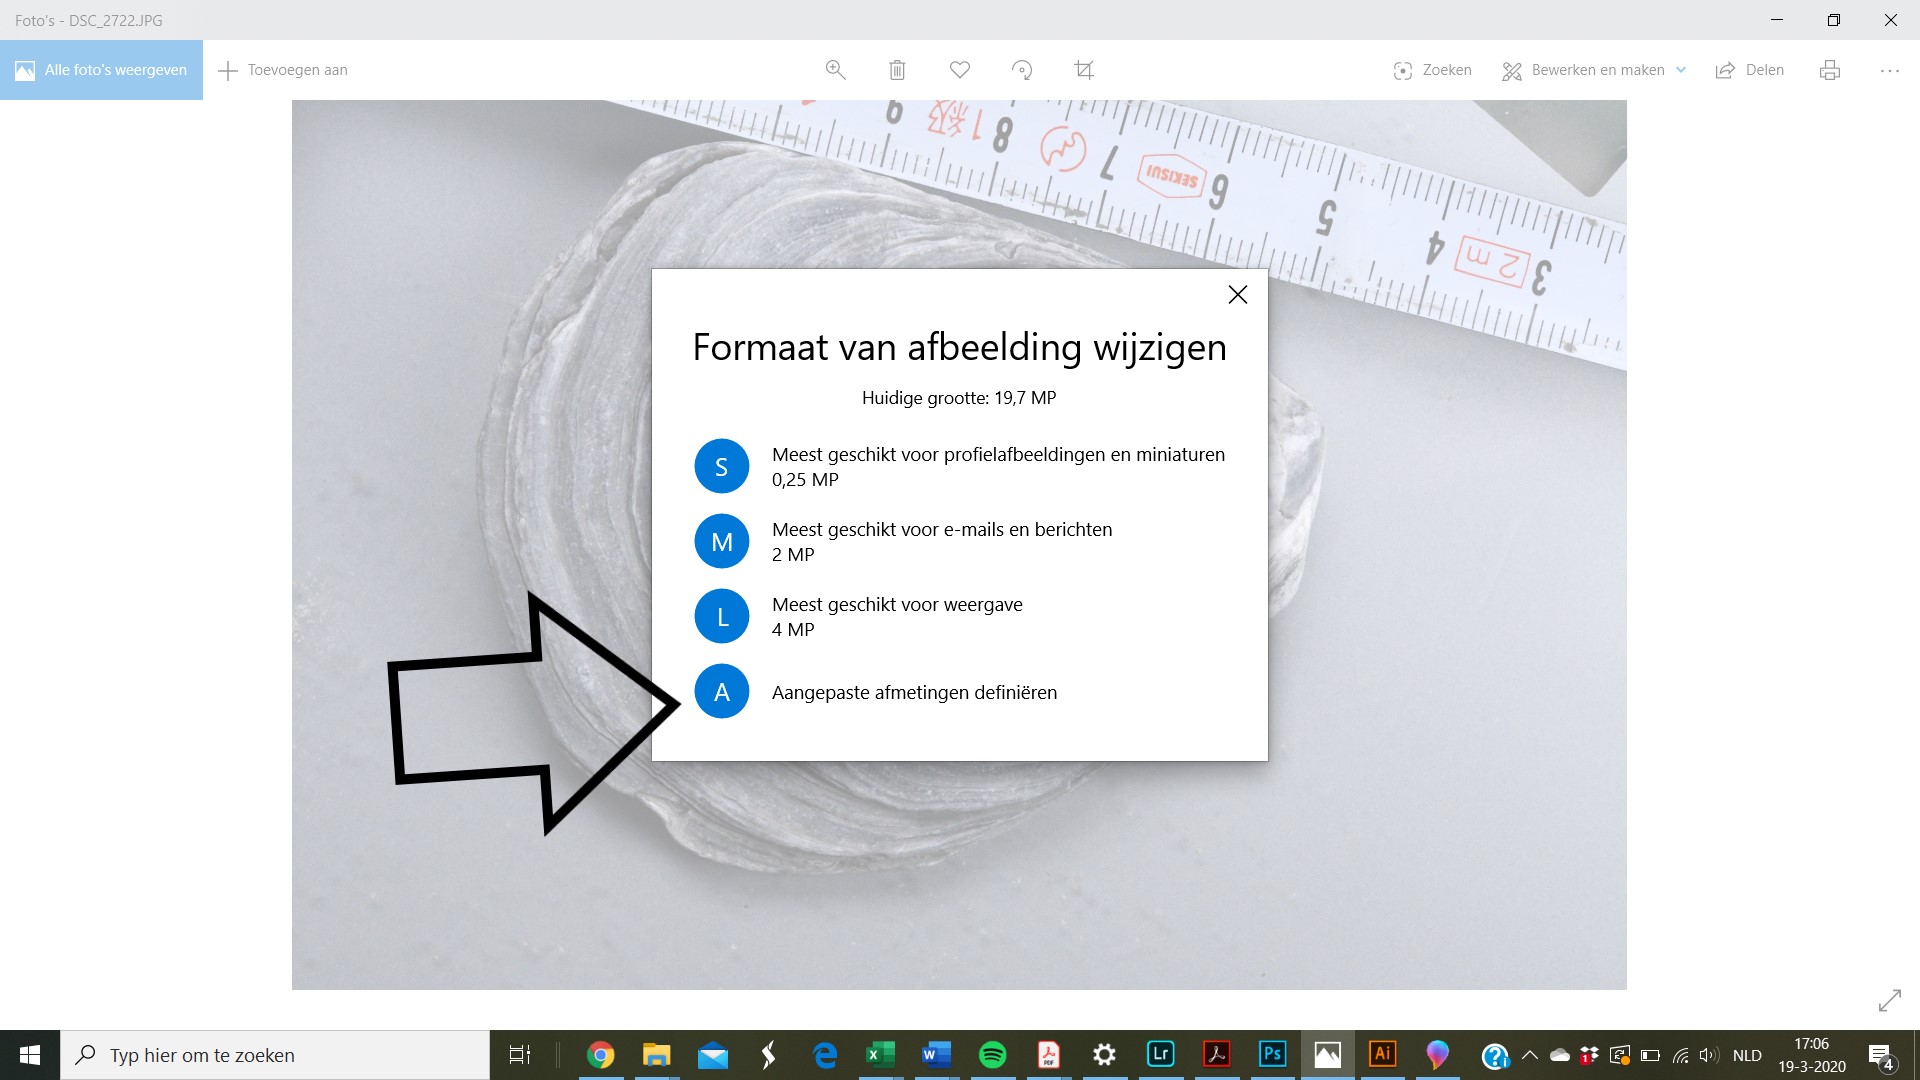This screenshot has height=1080, width=1920.
Task: Click the delete trash can icon
Action: pos(897,70)
